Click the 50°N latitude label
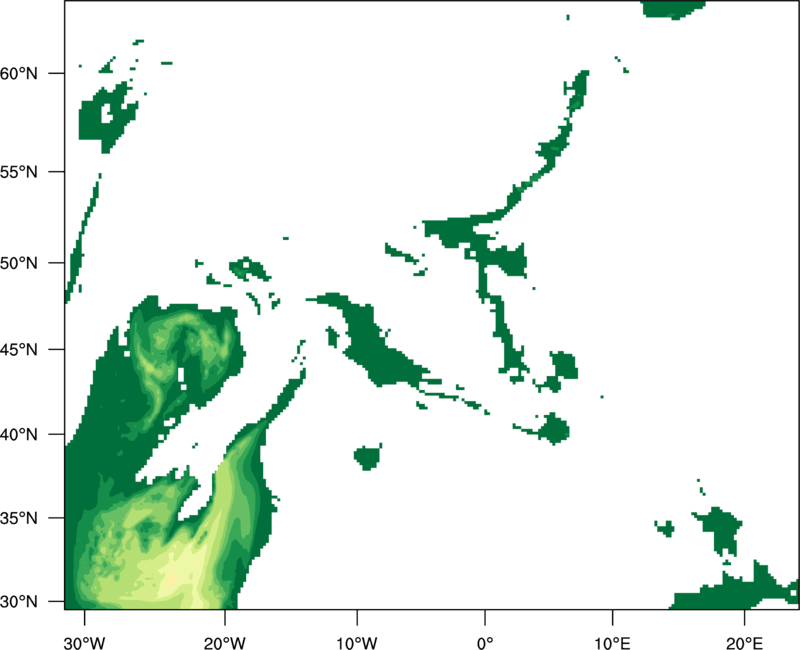 pyautogui.click(x=19, y=263)
